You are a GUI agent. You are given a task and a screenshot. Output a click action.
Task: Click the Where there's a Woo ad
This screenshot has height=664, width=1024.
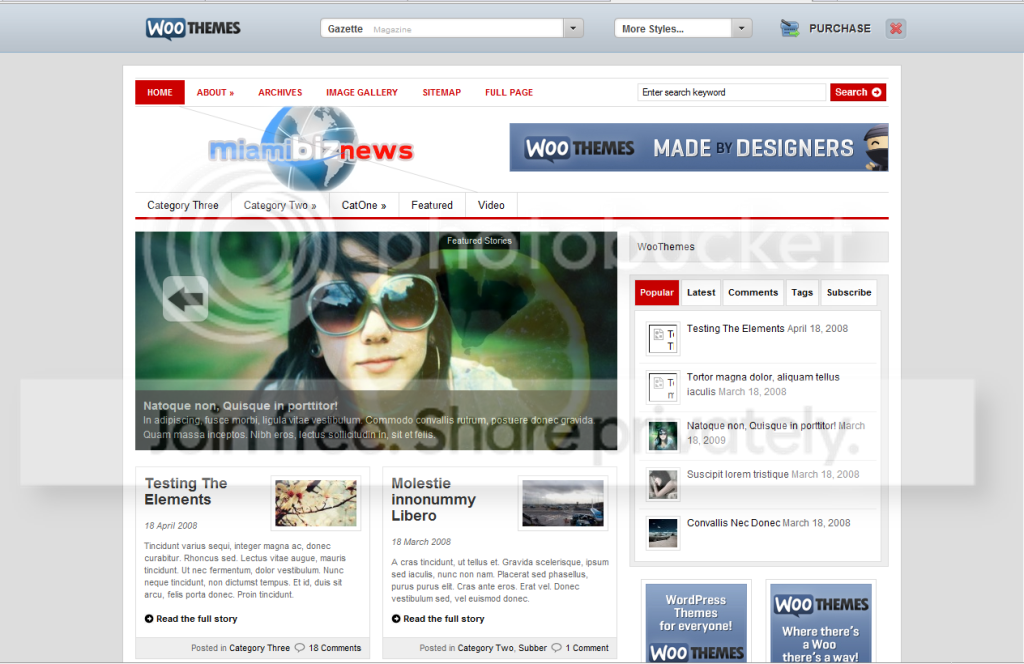pos(821,624)
